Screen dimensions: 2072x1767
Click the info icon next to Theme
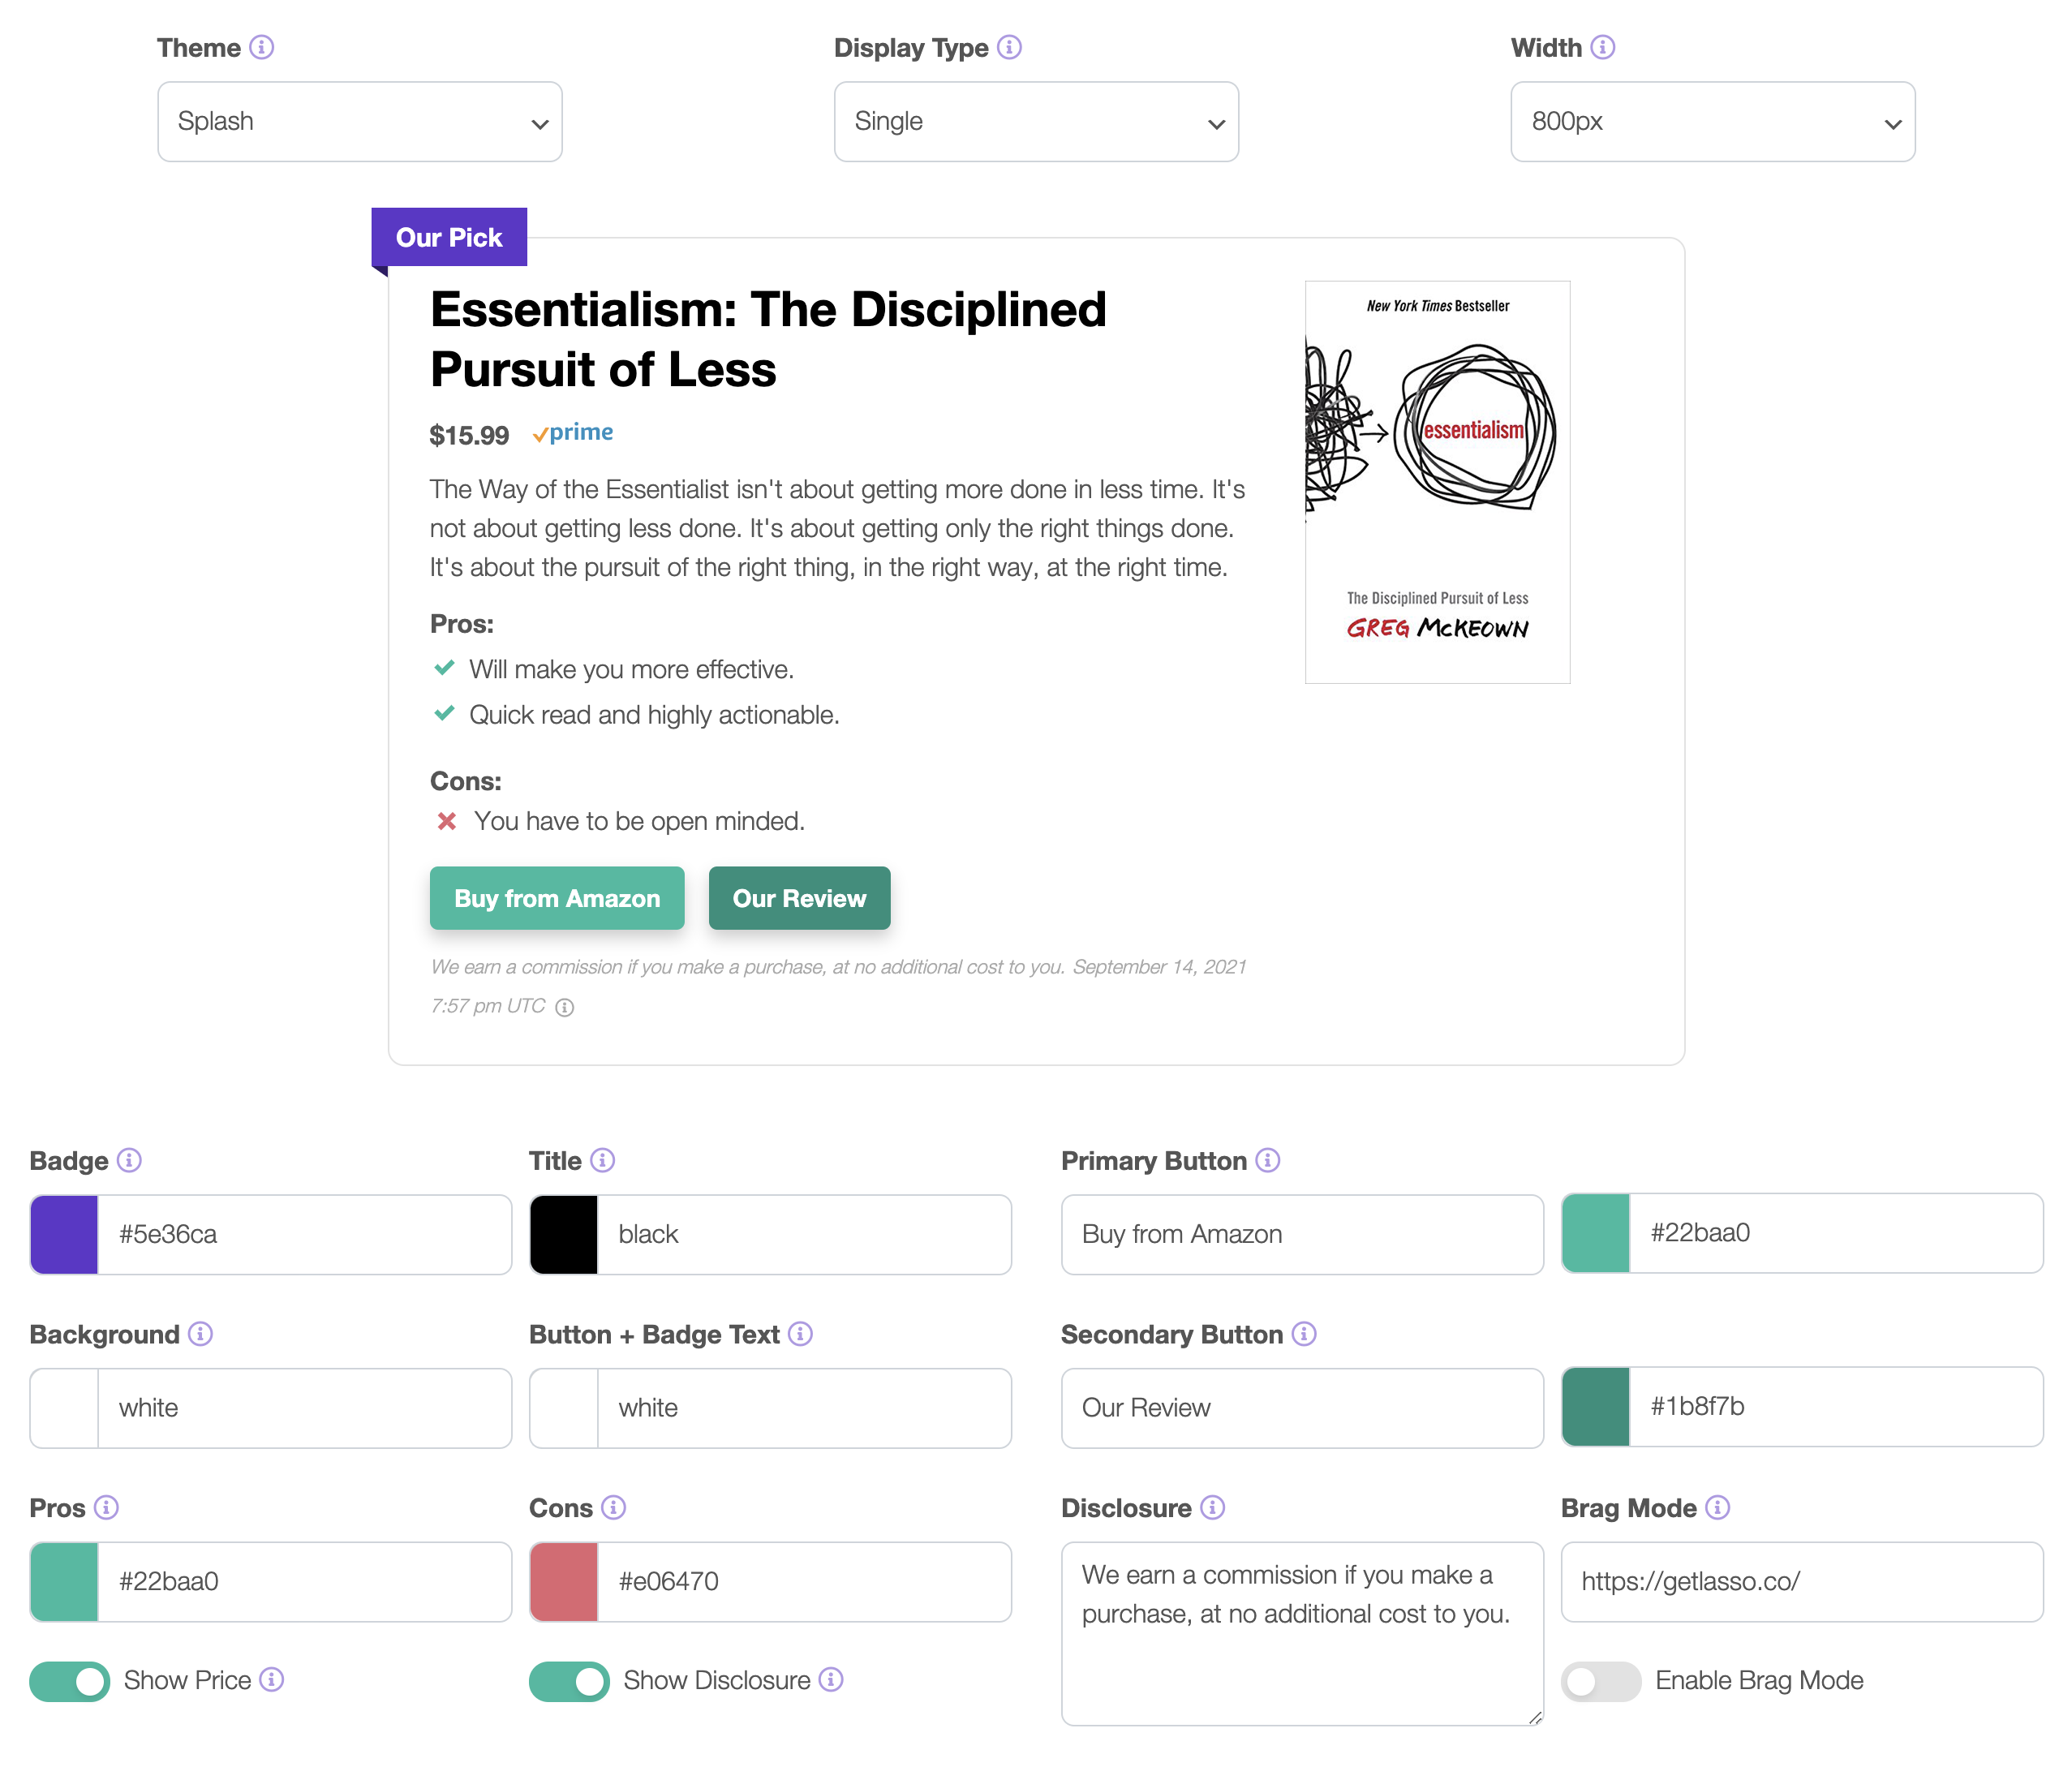pyautogui.click(x=261, y=47)
